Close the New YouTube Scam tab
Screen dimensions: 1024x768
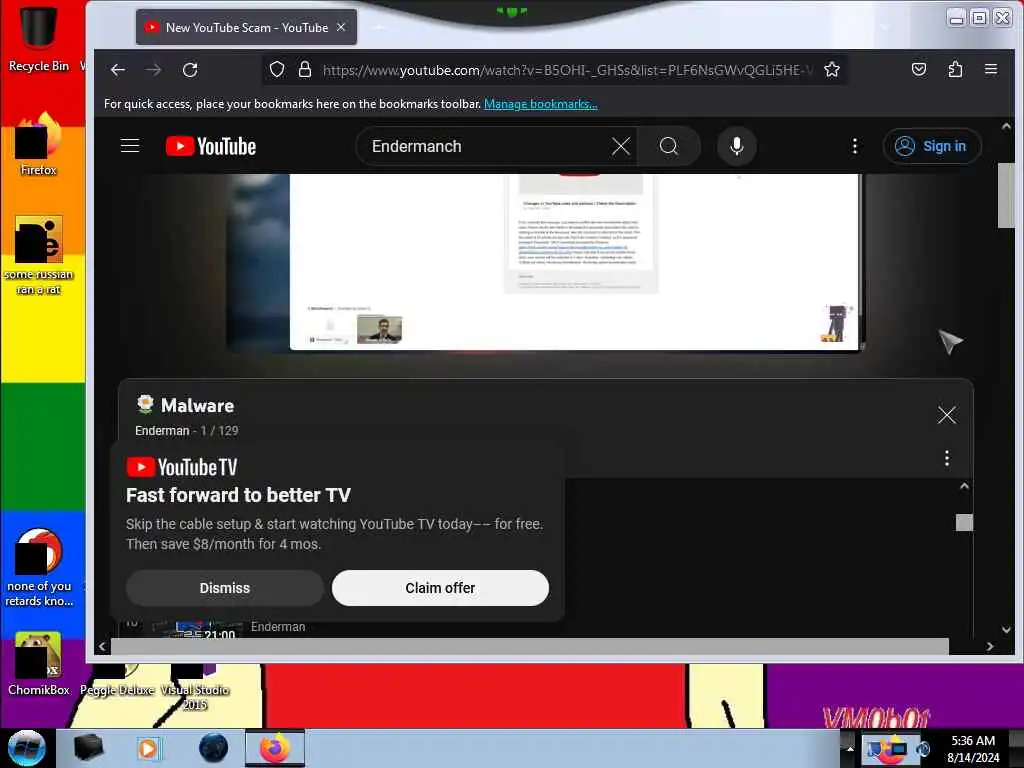click(340, 27)
